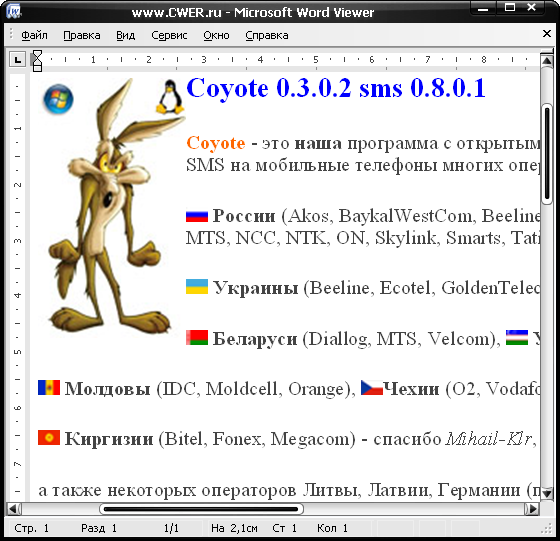Viewport: 560px width, 541px height.
Task: Click the coyote cartoon picture
Action: coord(116,205)
